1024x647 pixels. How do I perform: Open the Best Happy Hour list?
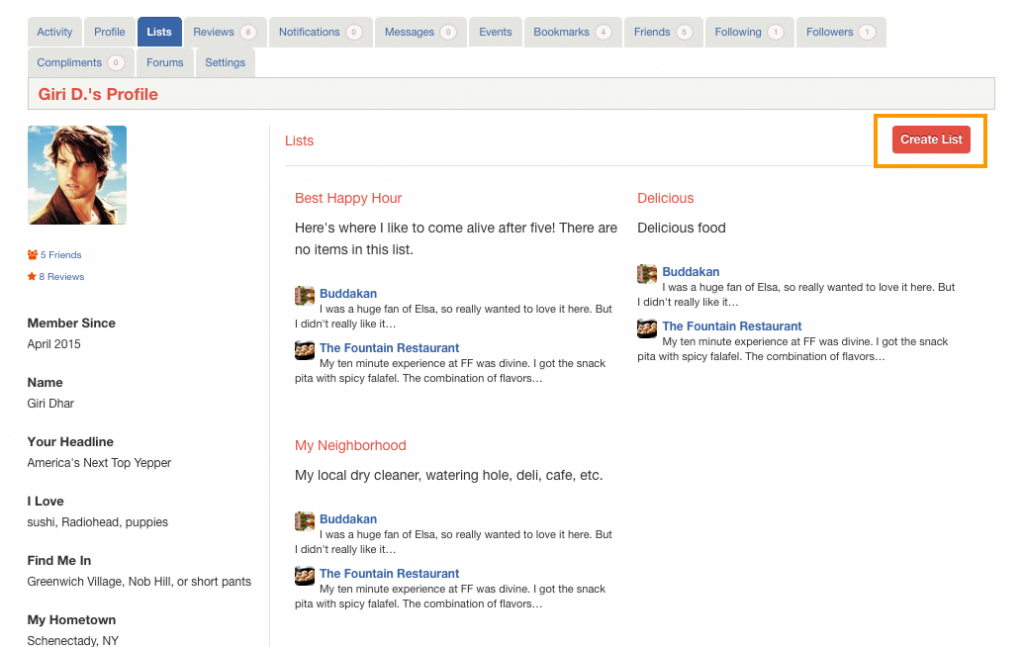[x=348, y=198]
